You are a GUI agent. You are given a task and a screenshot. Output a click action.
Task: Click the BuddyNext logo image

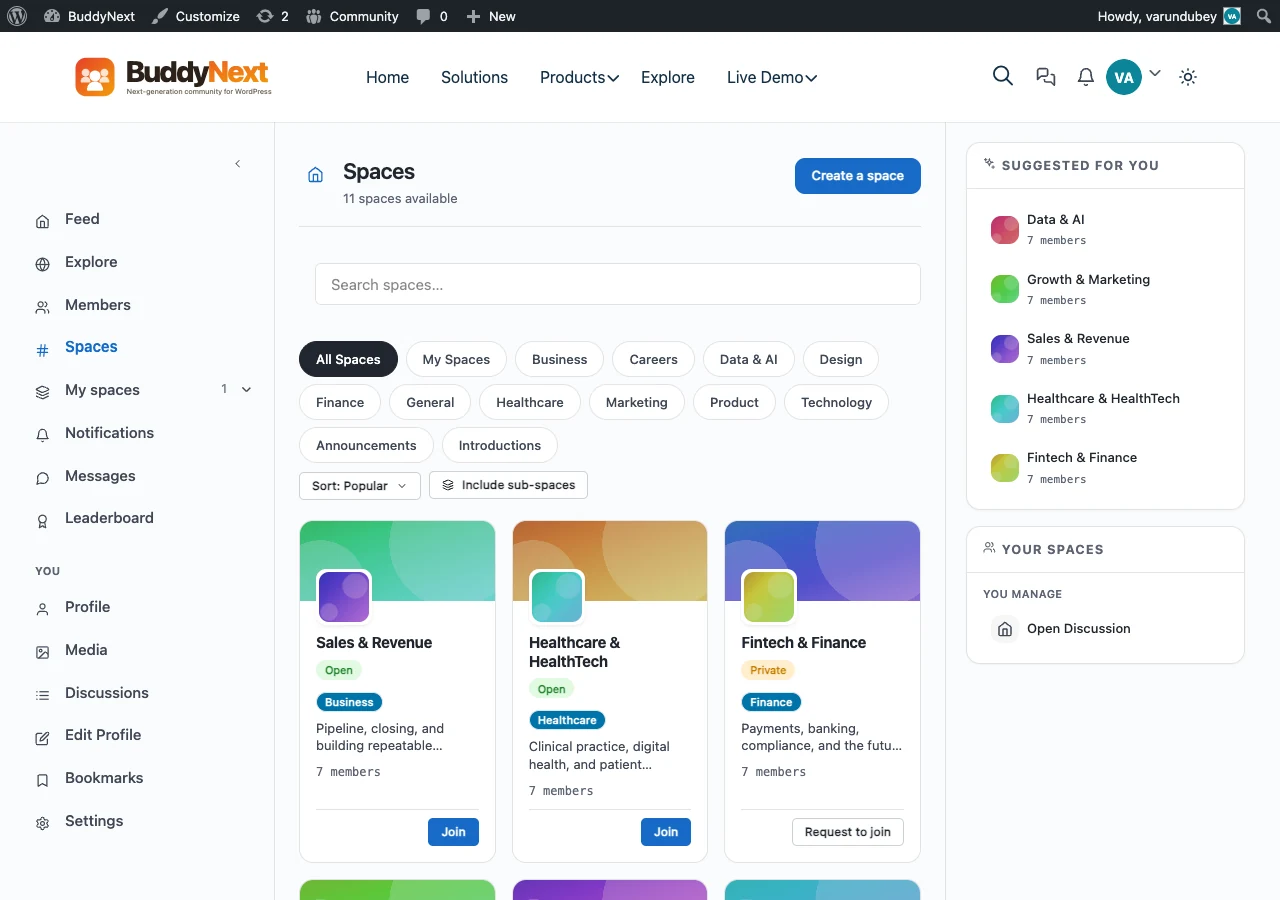(173, 77)
